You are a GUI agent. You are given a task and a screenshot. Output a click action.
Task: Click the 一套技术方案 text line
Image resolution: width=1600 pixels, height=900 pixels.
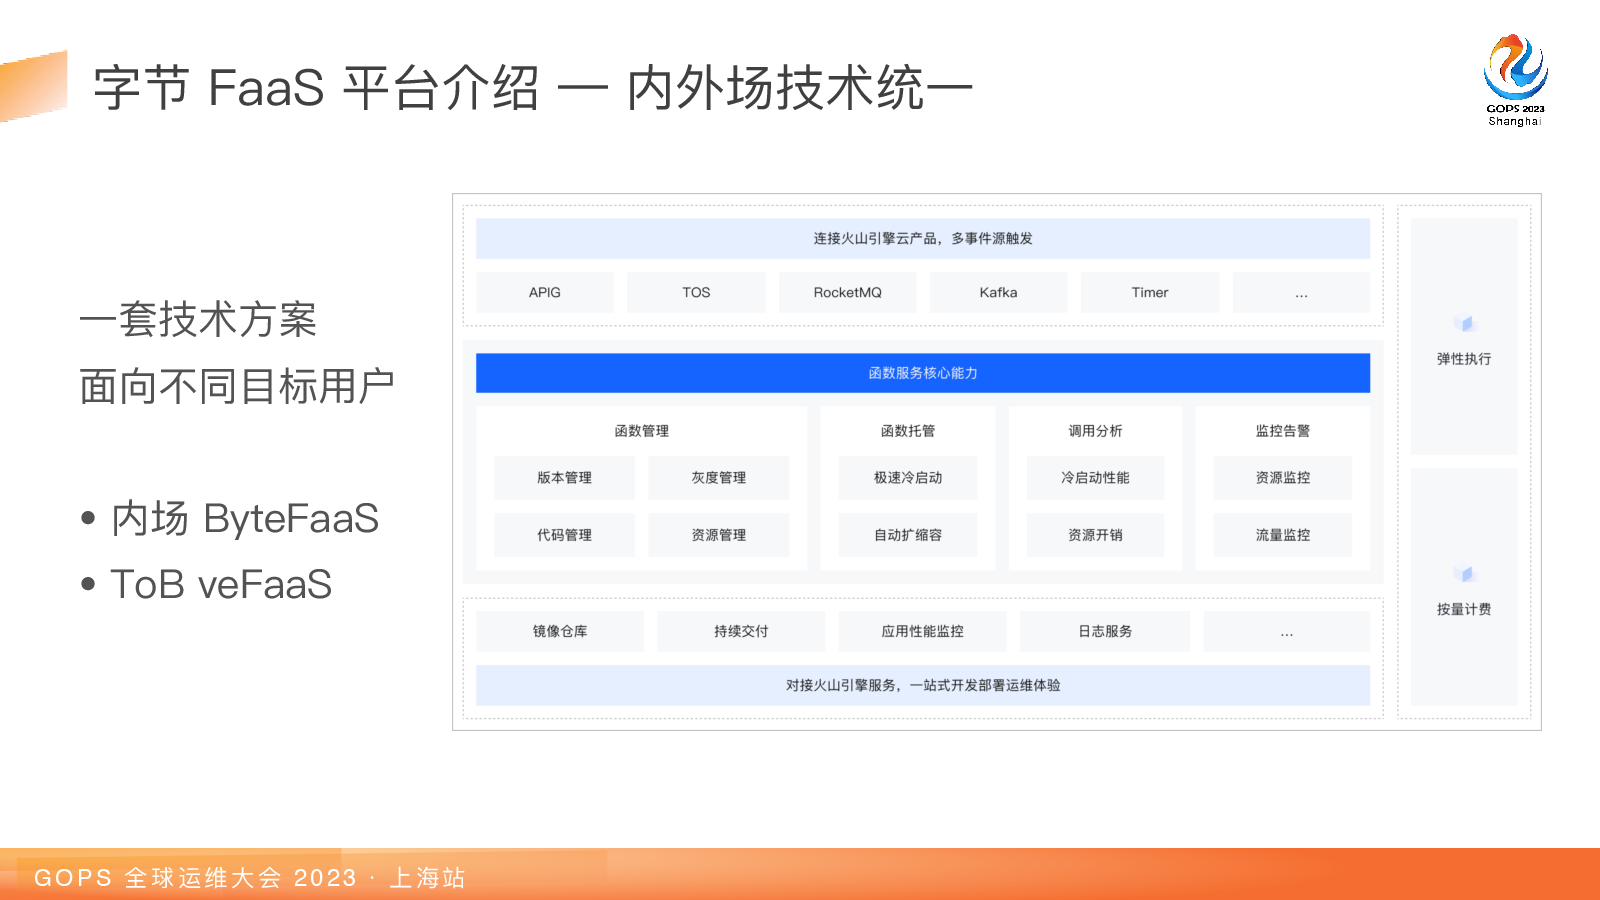(198, 320)
